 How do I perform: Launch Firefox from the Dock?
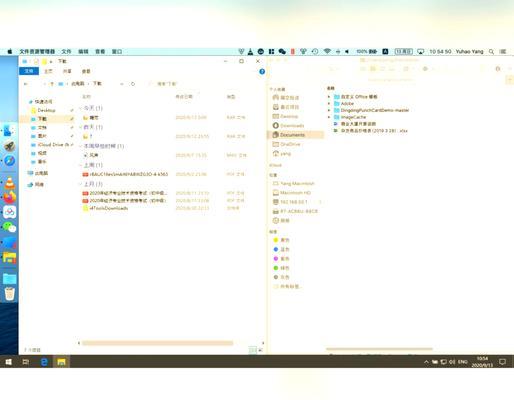coord(9,197)
